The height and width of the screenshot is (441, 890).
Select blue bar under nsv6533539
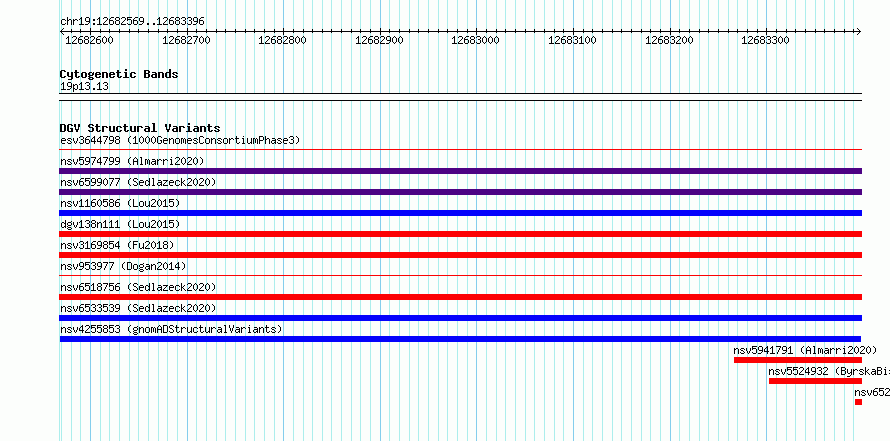[x=460, y=318]
